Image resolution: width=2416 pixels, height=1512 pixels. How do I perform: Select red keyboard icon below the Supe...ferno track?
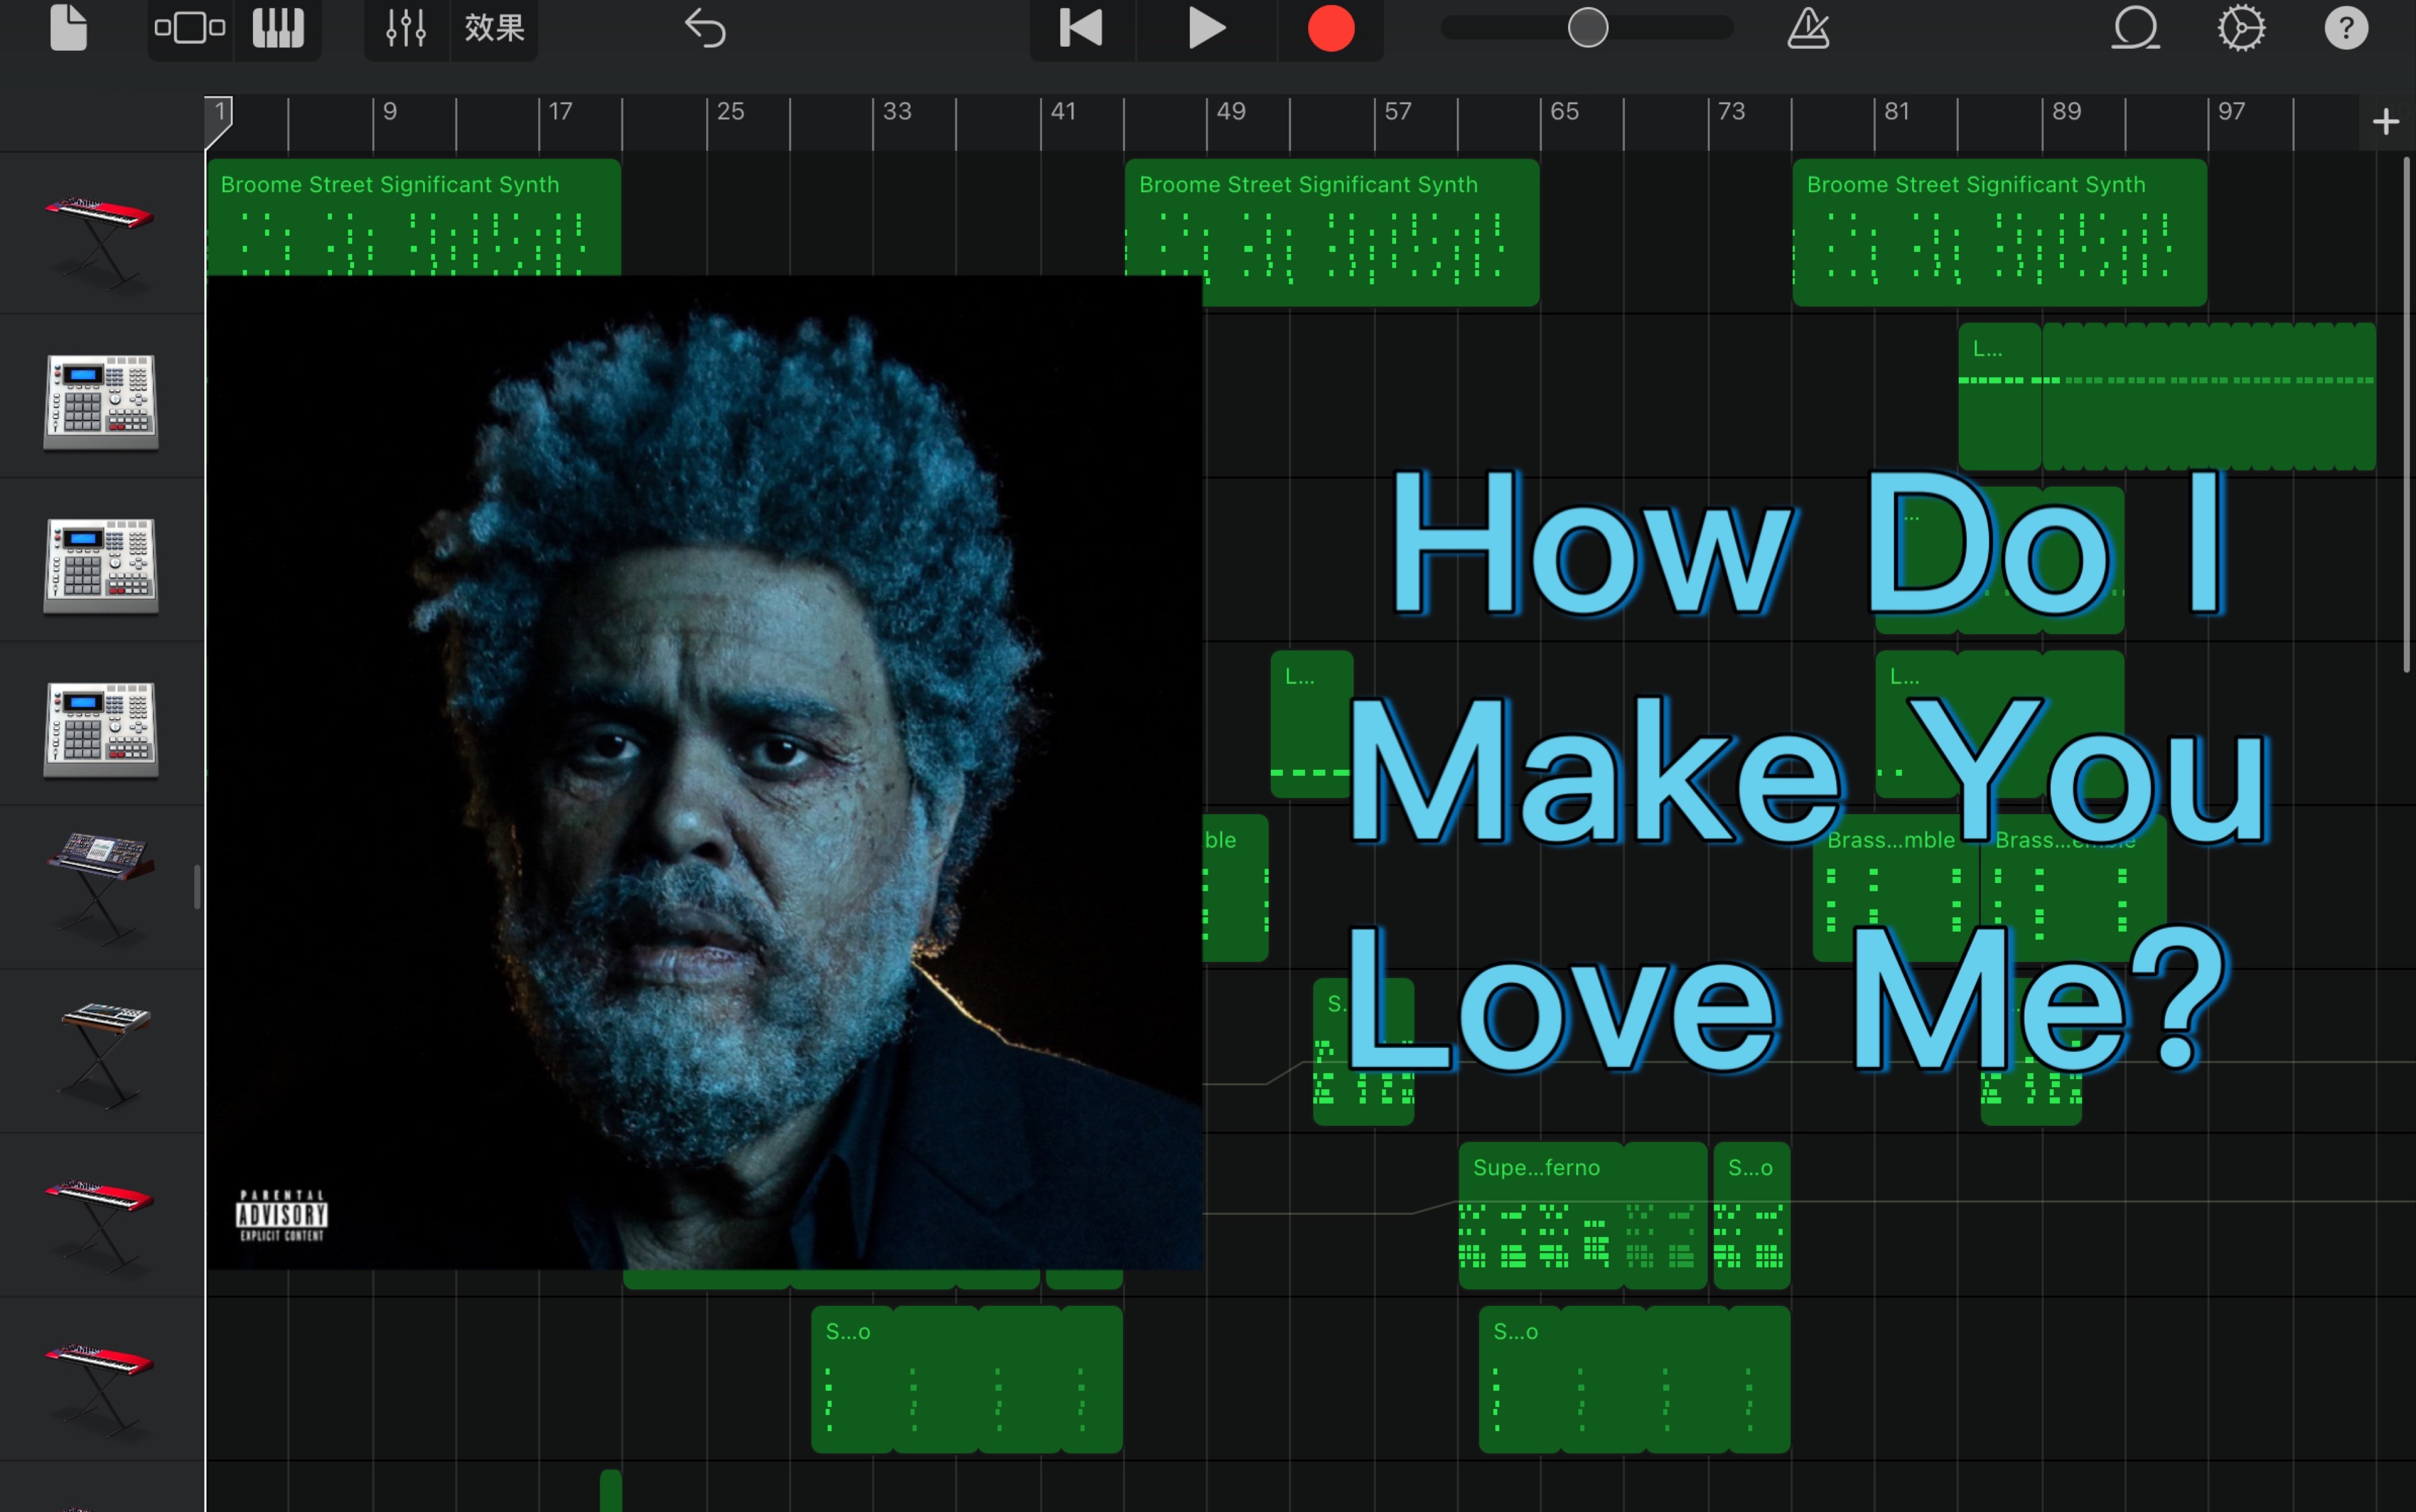click(100, 1390)
